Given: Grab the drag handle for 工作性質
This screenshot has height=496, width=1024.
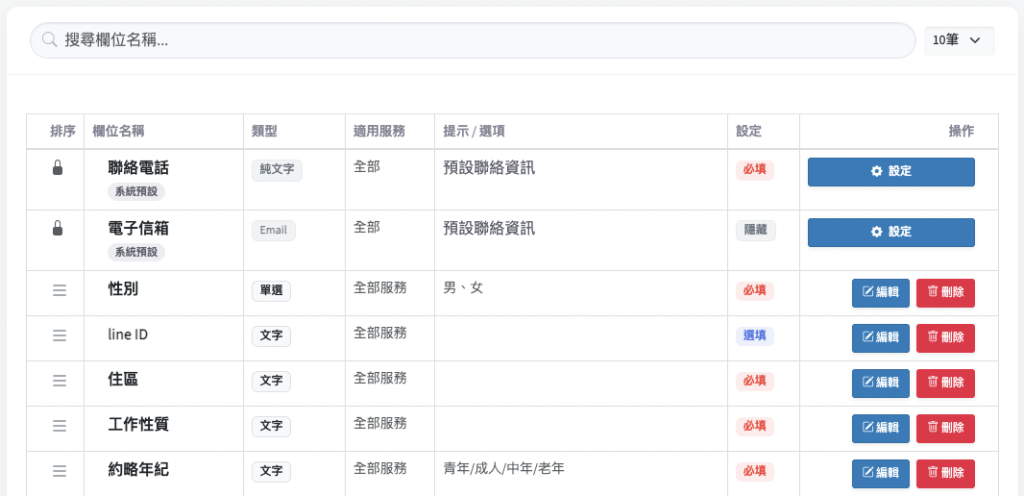Looking at the screenshot, I should (59, 425).
